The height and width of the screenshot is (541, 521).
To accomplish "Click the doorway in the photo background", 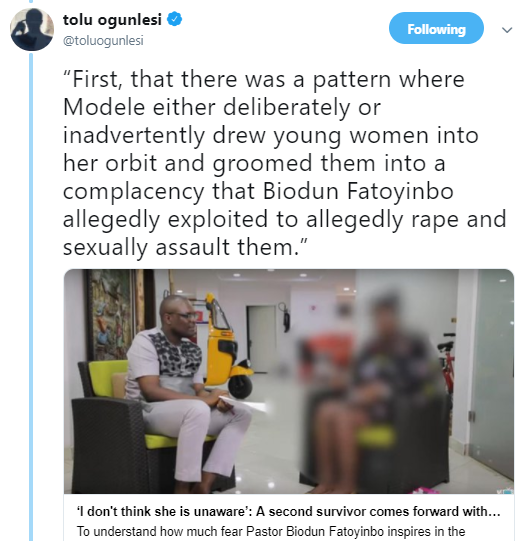I will click(262, 340).
